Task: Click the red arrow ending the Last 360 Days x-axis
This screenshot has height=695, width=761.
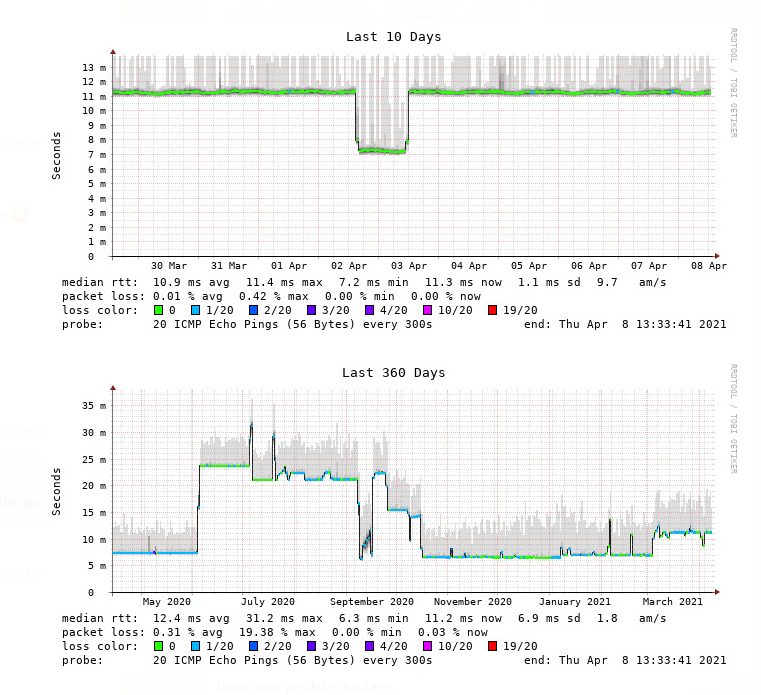Action: click(718, 592)
